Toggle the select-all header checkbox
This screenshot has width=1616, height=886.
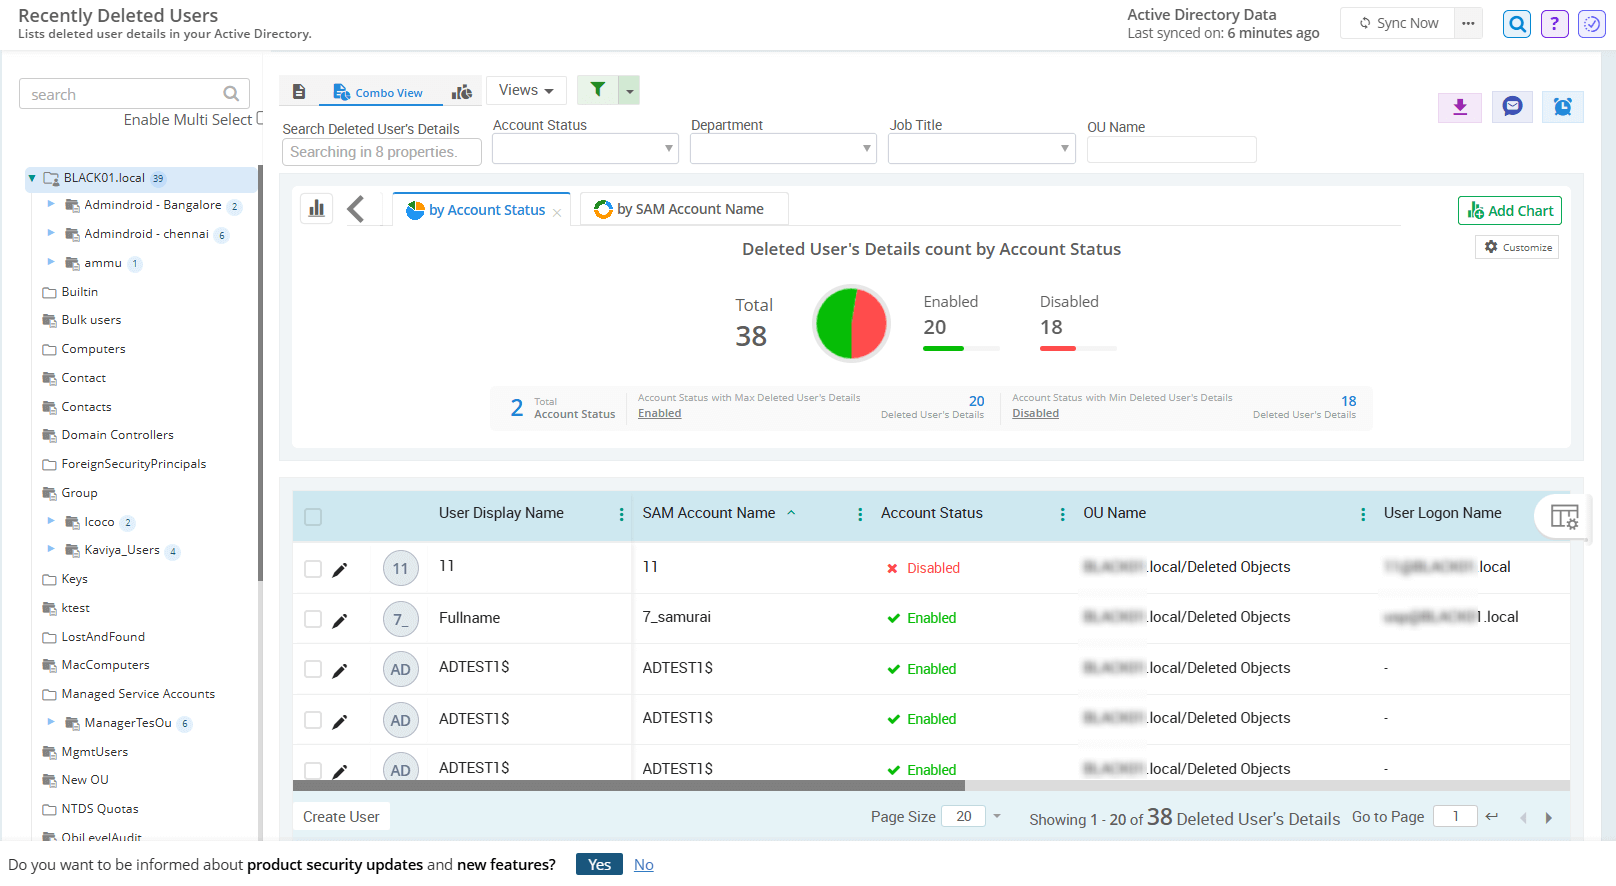(x=313, y=517)
